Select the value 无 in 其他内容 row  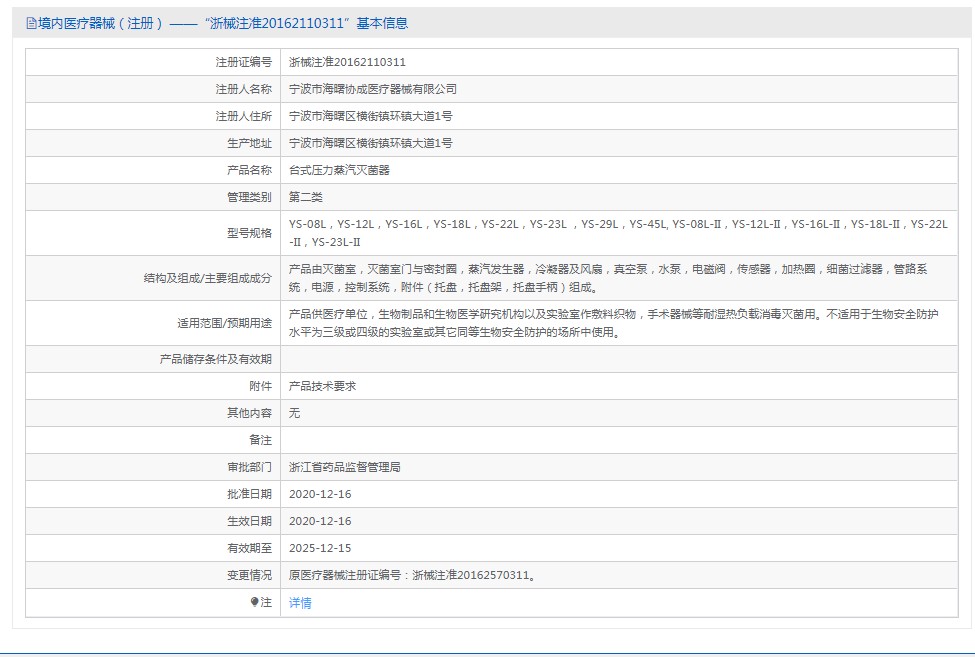294,413
